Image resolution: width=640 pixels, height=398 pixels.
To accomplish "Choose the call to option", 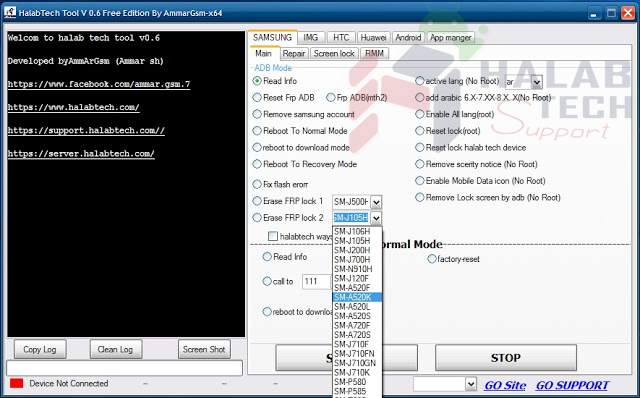I will tap(267, 281).
